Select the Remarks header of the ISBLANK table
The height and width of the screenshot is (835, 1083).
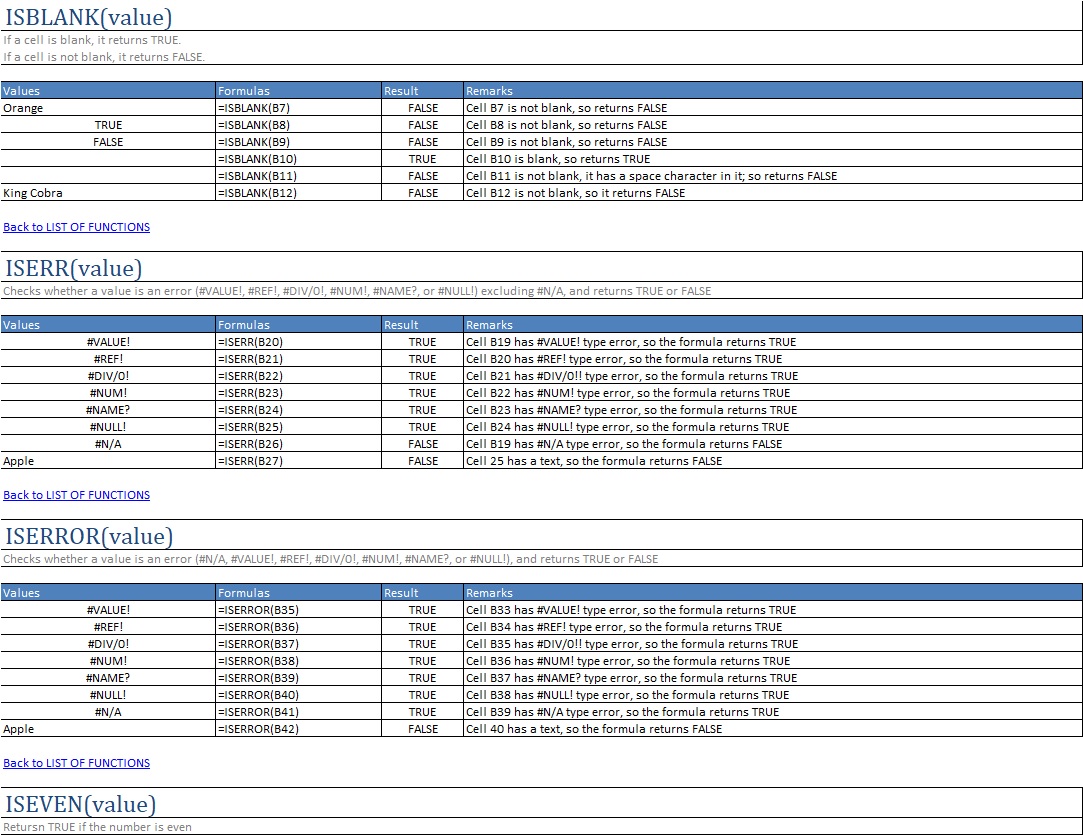tap(488, 90)
